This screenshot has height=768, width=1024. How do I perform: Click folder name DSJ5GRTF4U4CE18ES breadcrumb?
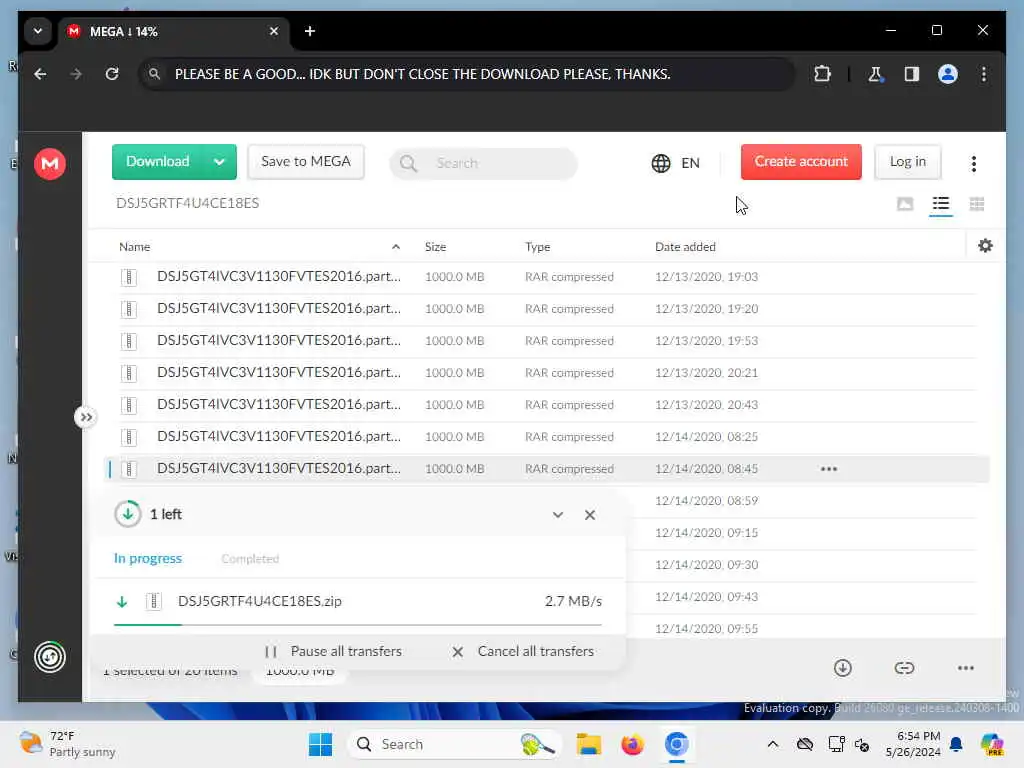pos(187,203)
